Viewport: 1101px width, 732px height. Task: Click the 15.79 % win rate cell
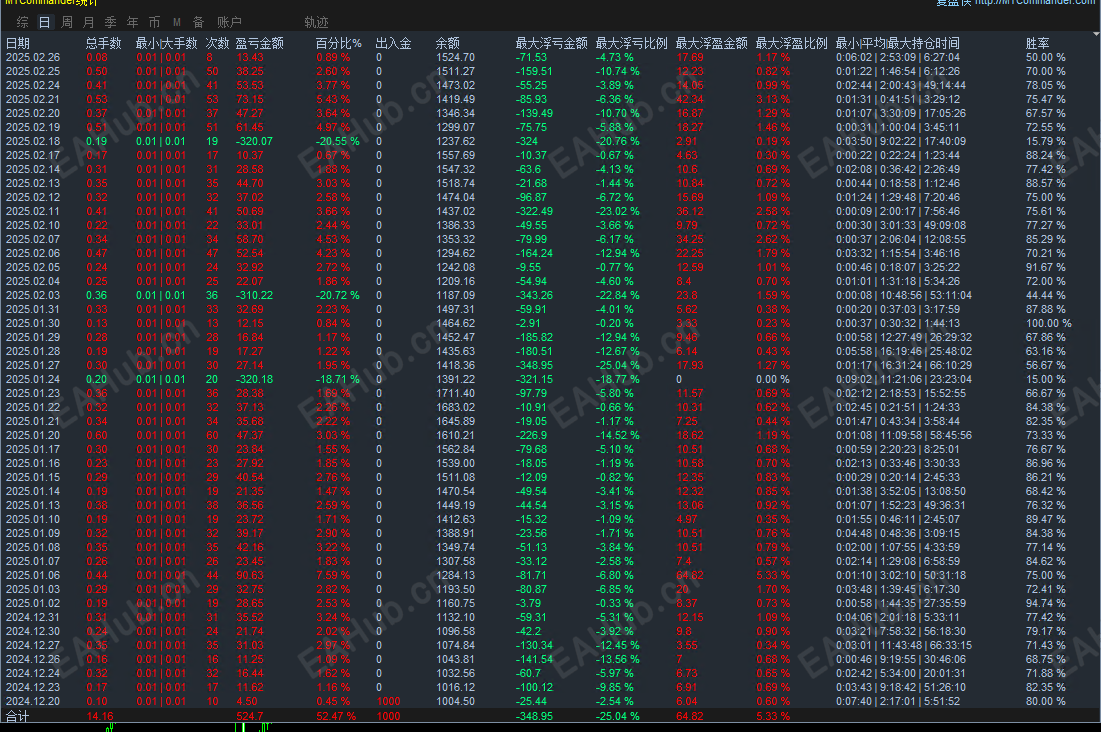point(1046,141)
